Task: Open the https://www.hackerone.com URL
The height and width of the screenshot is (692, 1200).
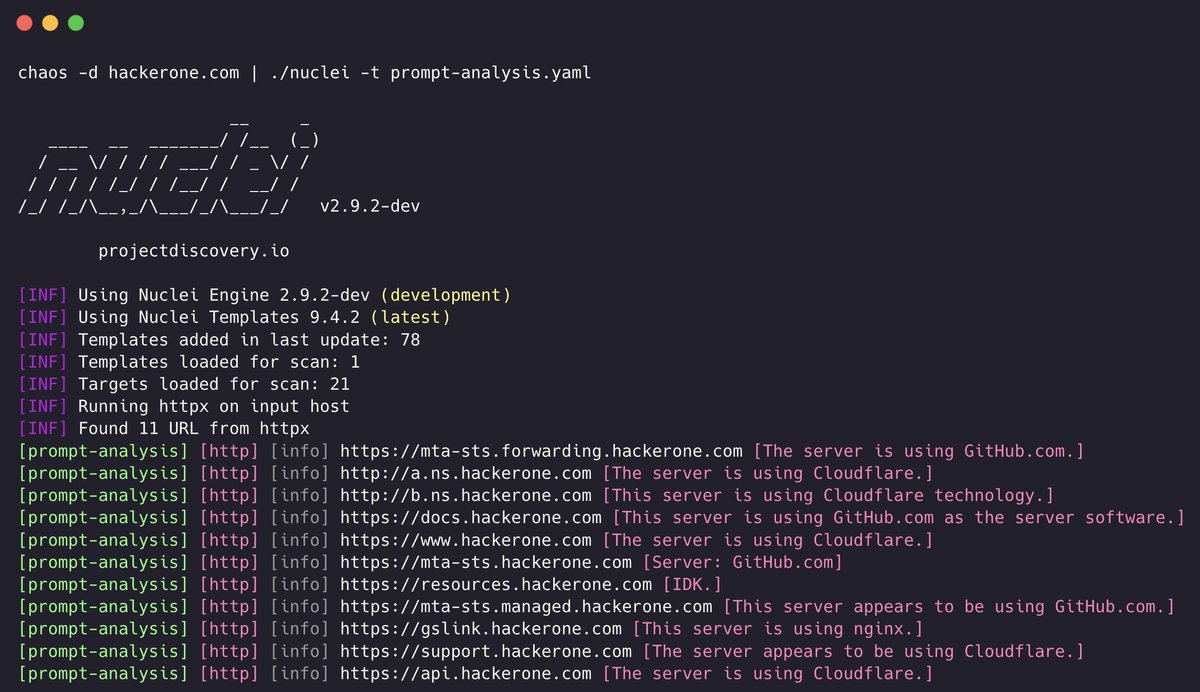Action: 466,539
